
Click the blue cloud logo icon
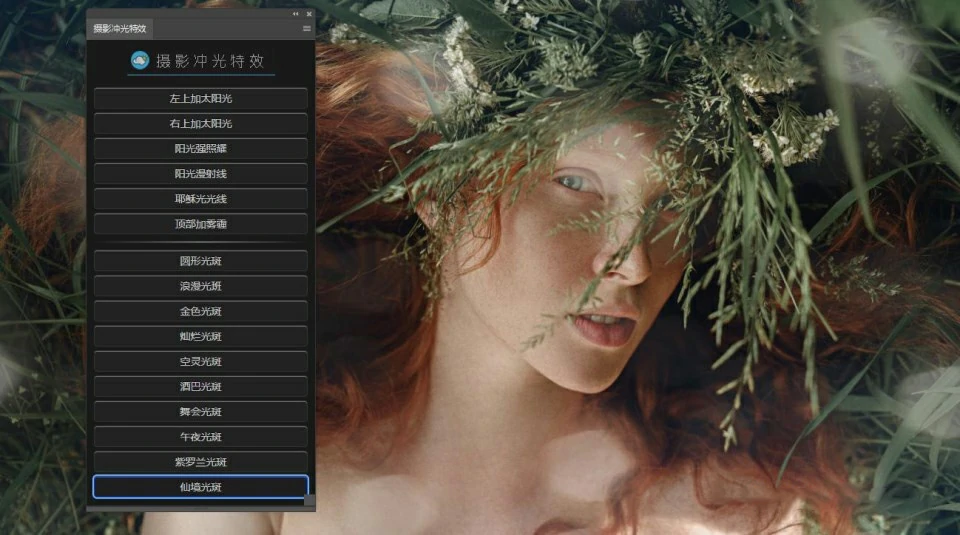pyautogui.click(x=140, y=60)
